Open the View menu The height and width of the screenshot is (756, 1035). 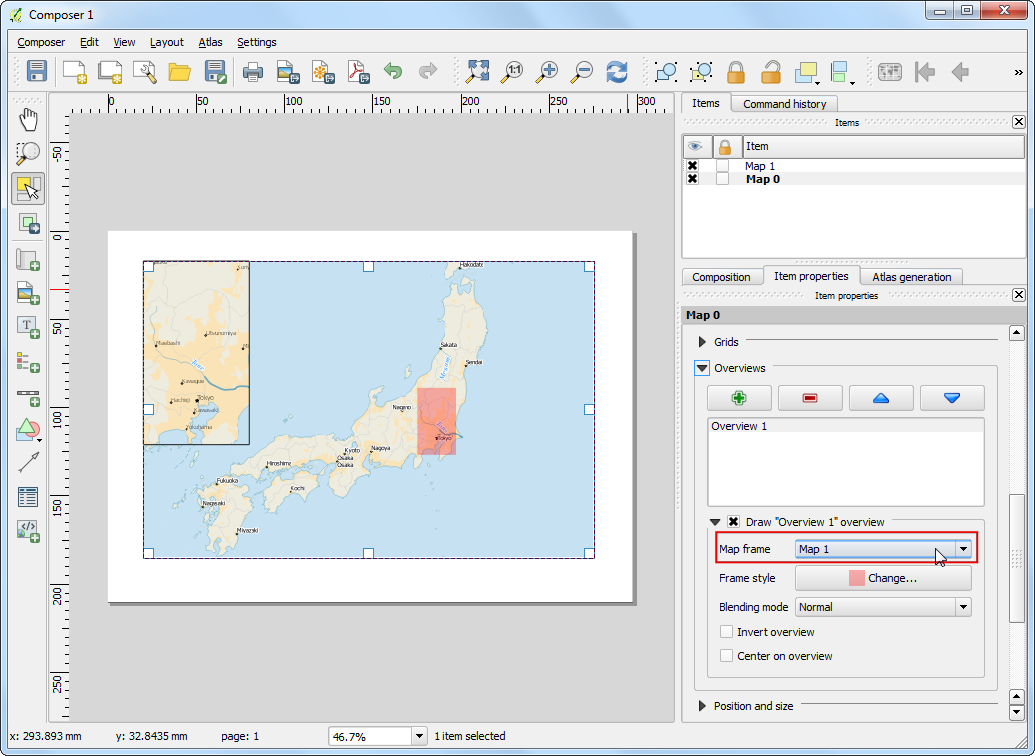click(124, 42)
